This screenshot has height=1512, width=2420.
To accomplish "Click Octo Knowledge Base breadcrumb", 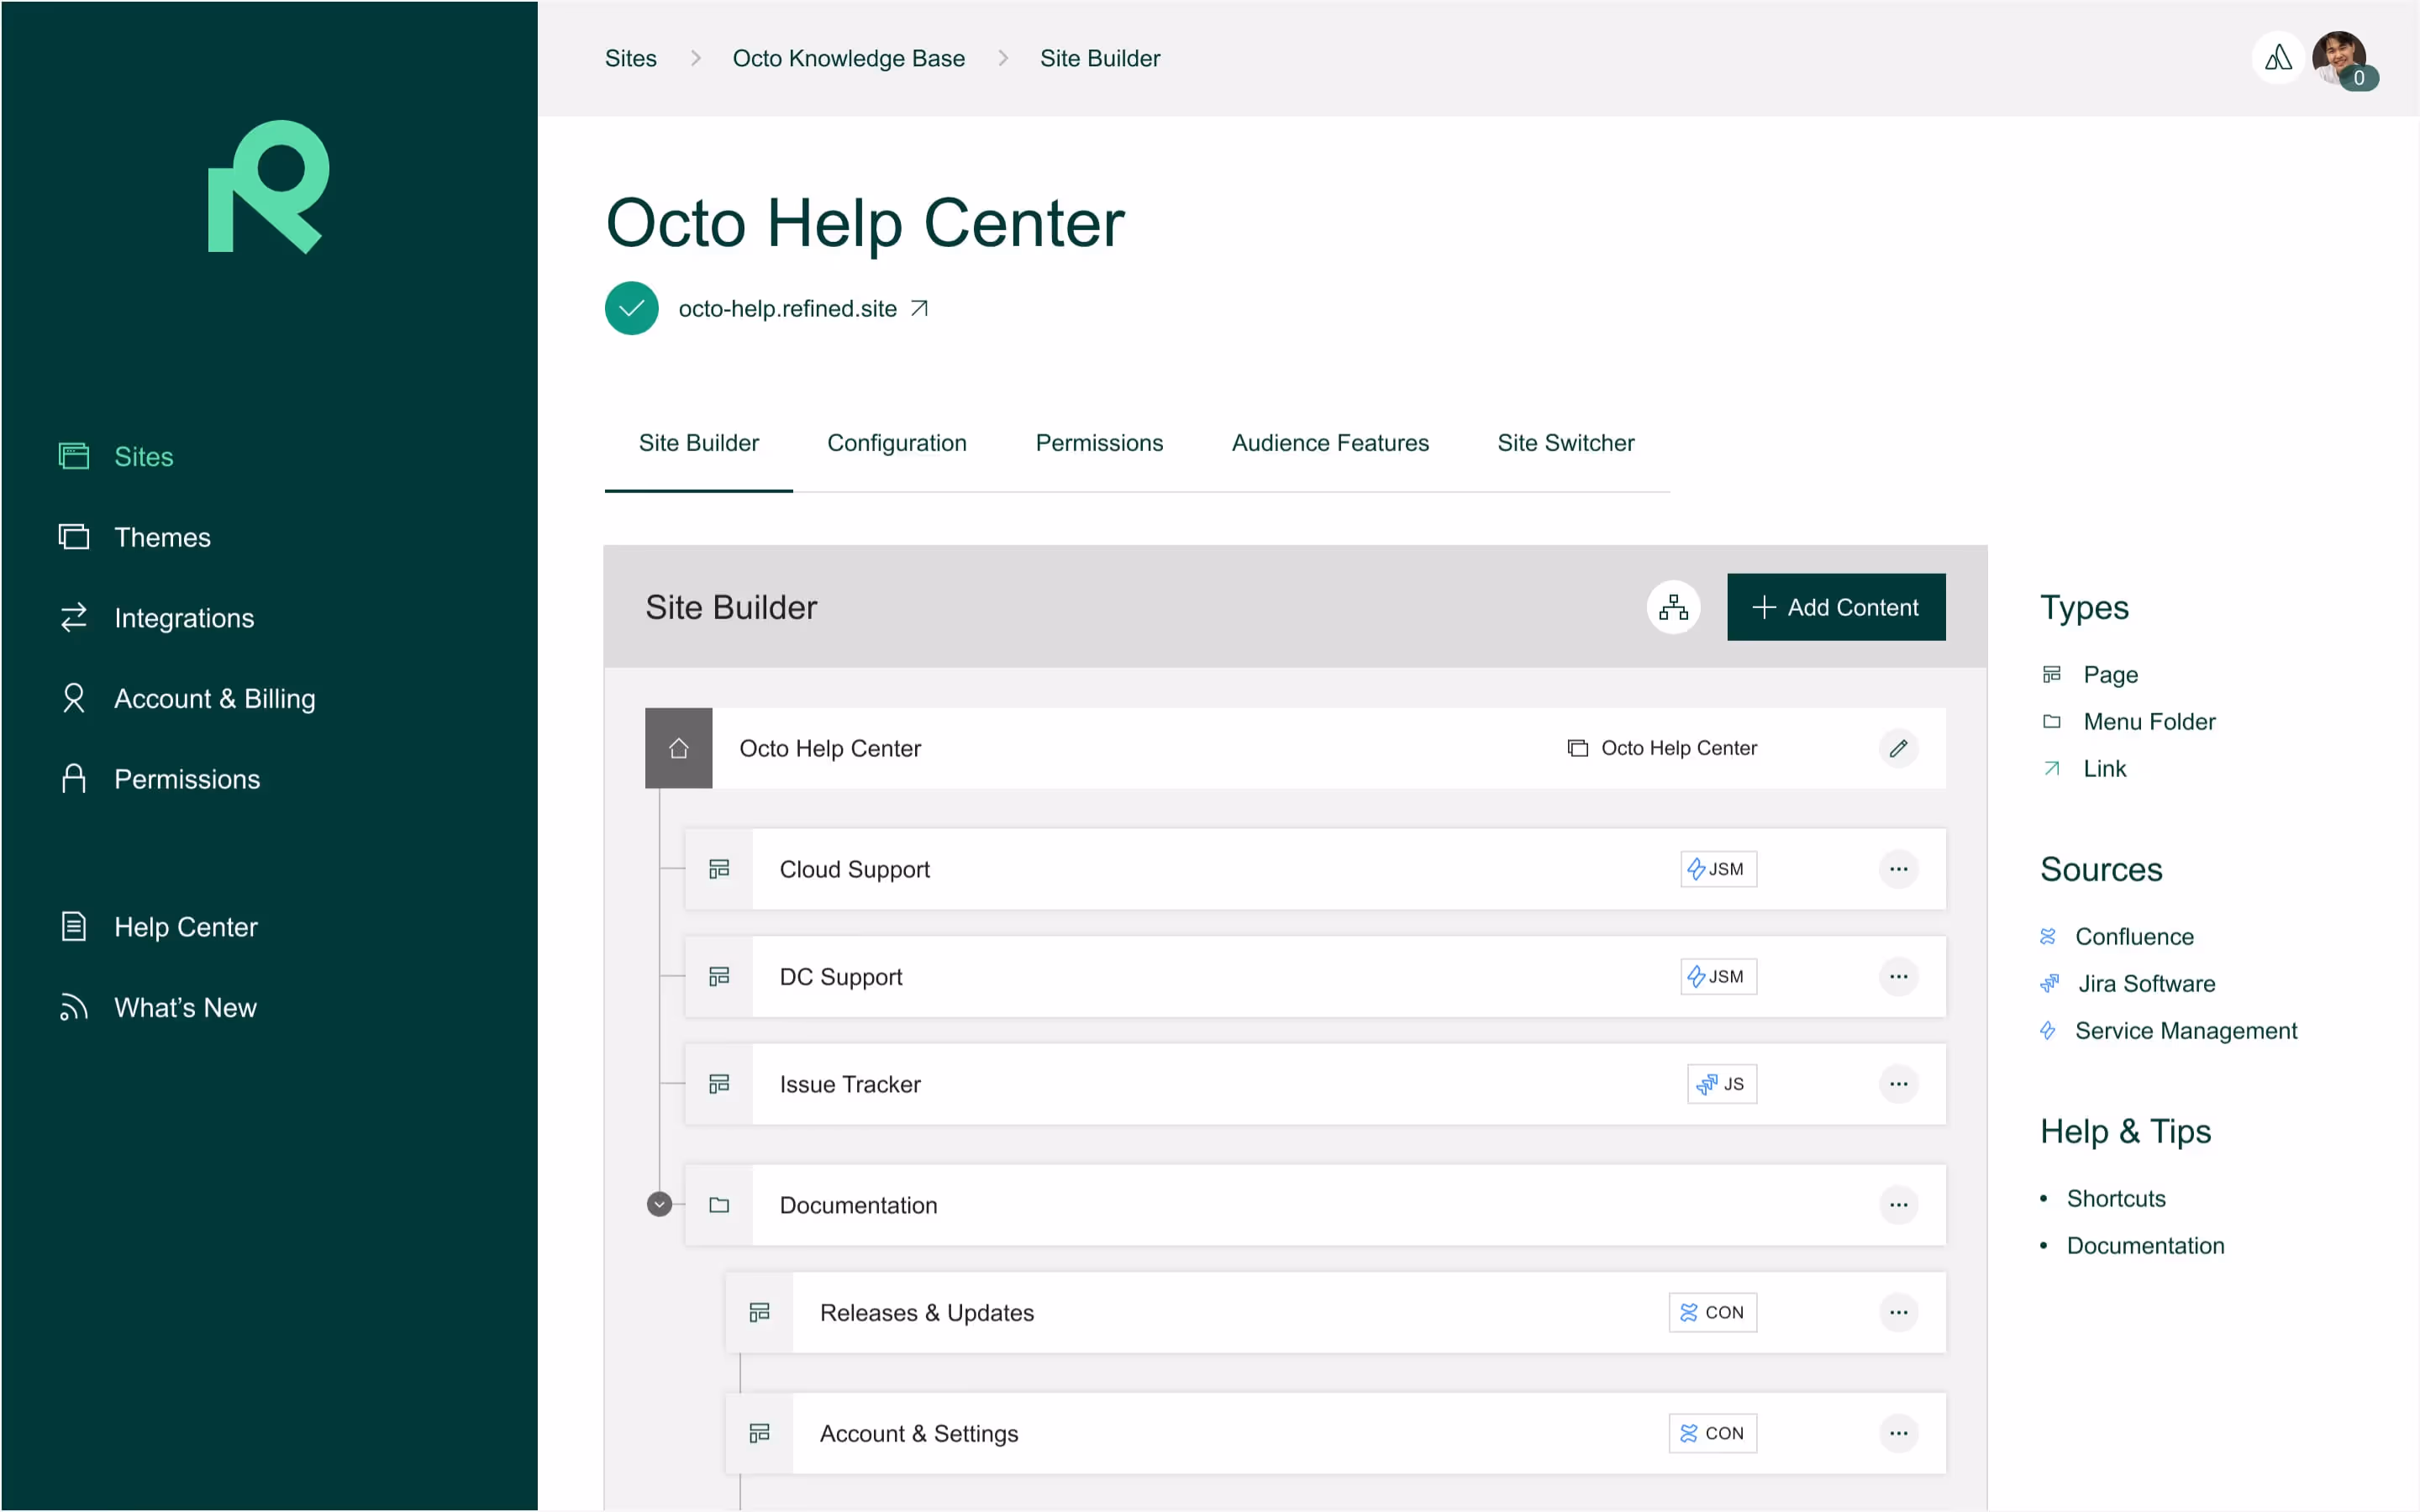I will (x=849, y=58).
